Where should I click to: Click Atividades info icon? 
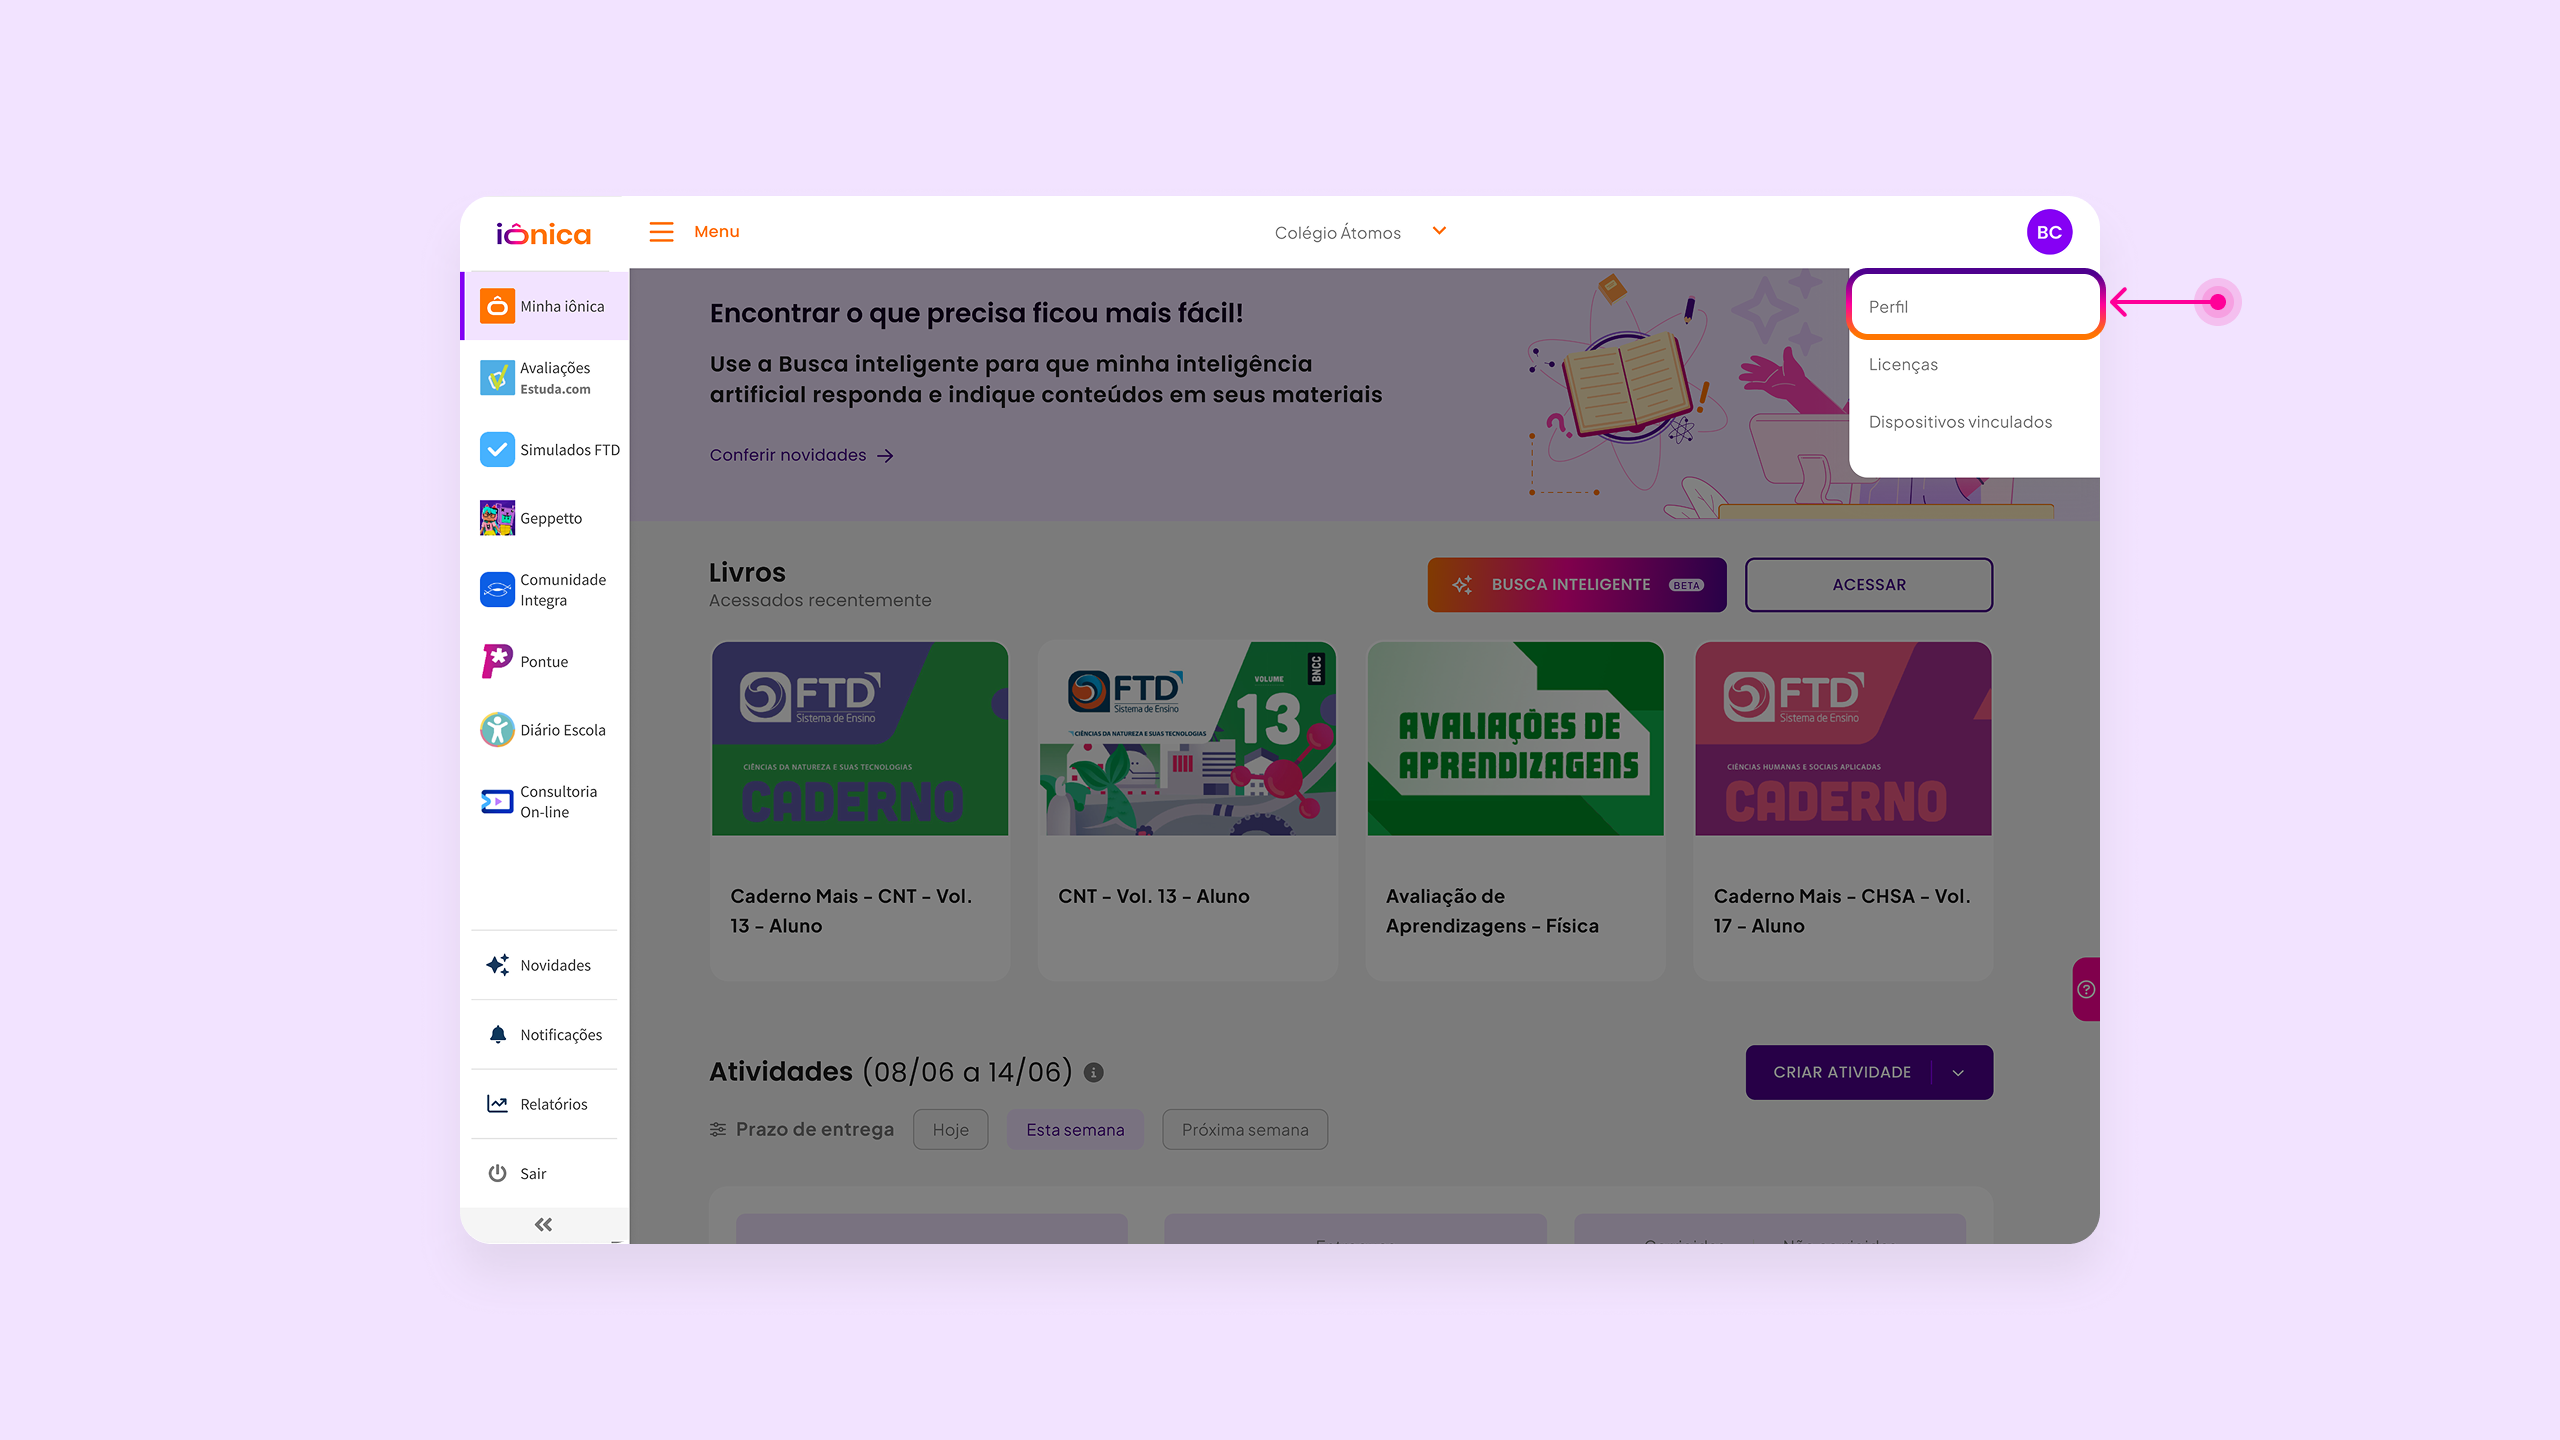[1094, 1073]
